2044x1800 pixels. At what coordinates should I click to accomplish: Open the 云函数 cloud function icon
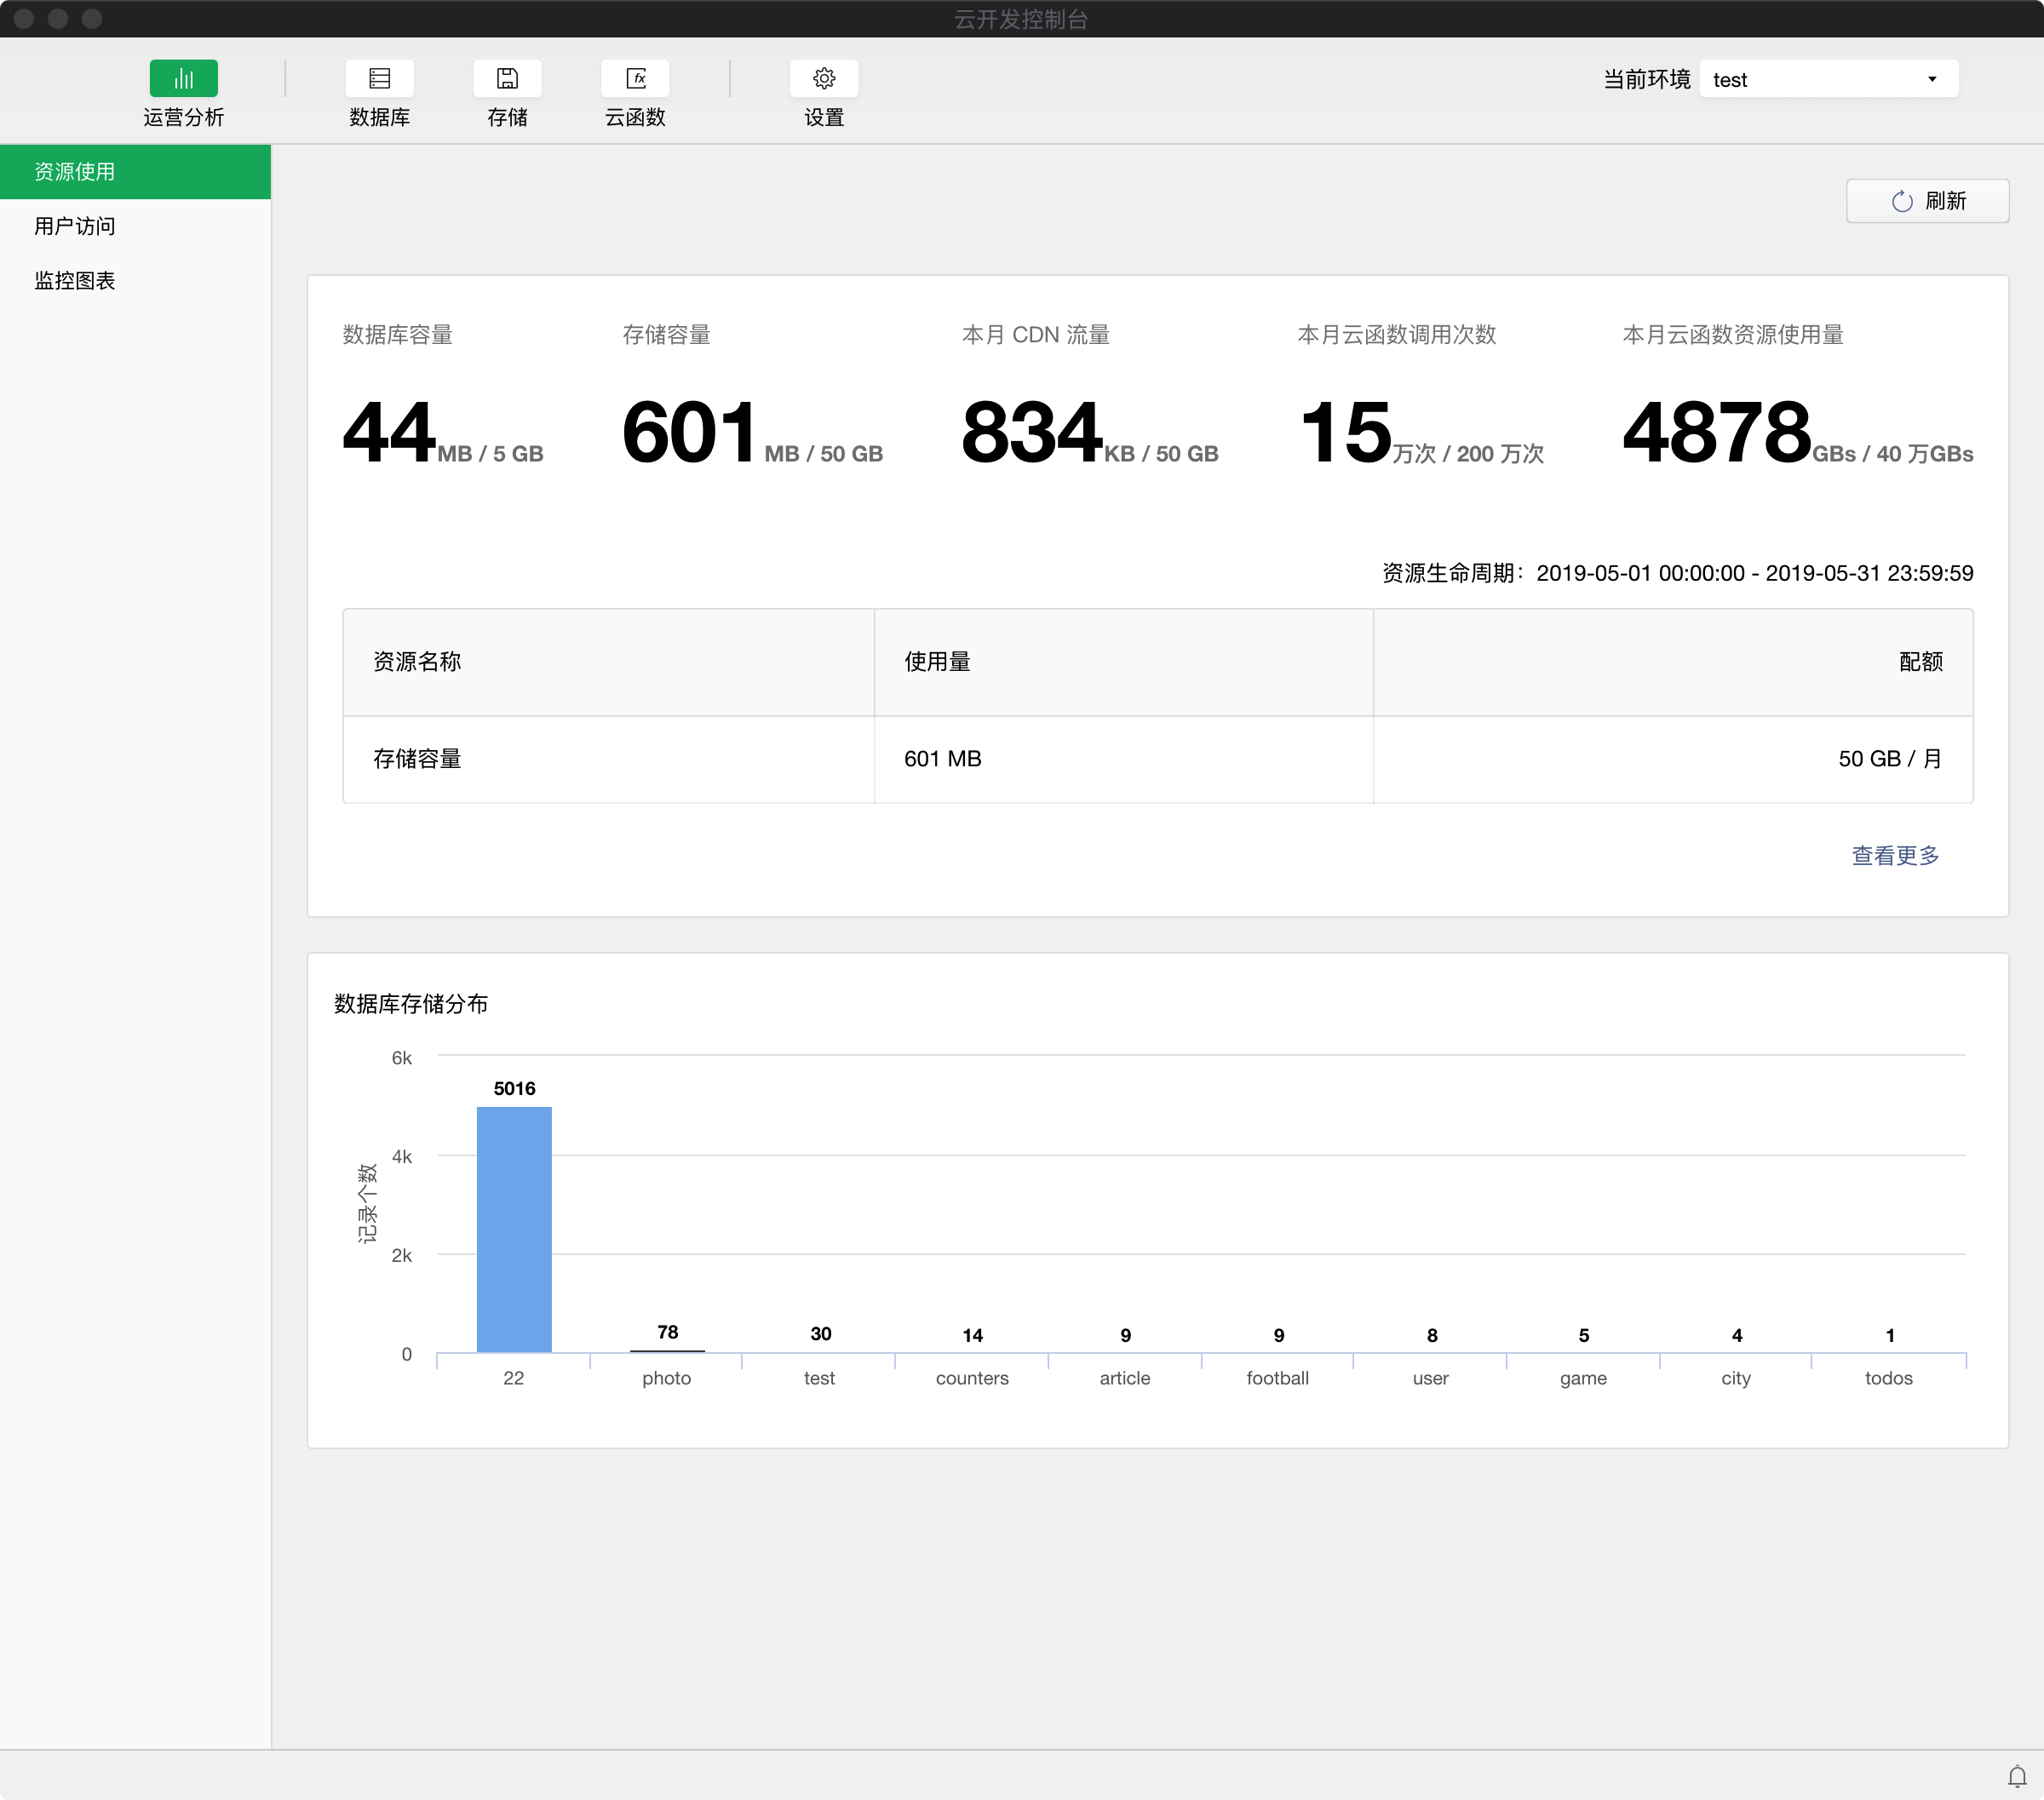coord(635,78)
